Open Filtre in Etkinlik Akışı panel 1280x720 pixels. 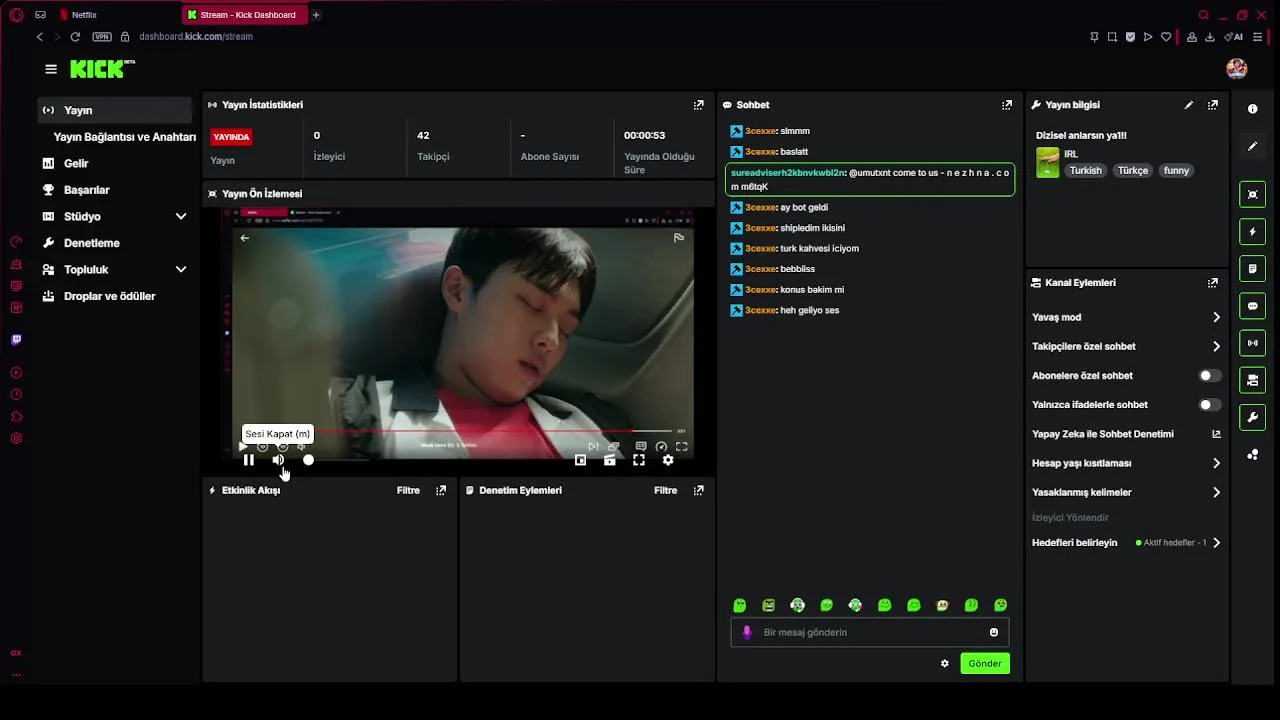point(408,491)
